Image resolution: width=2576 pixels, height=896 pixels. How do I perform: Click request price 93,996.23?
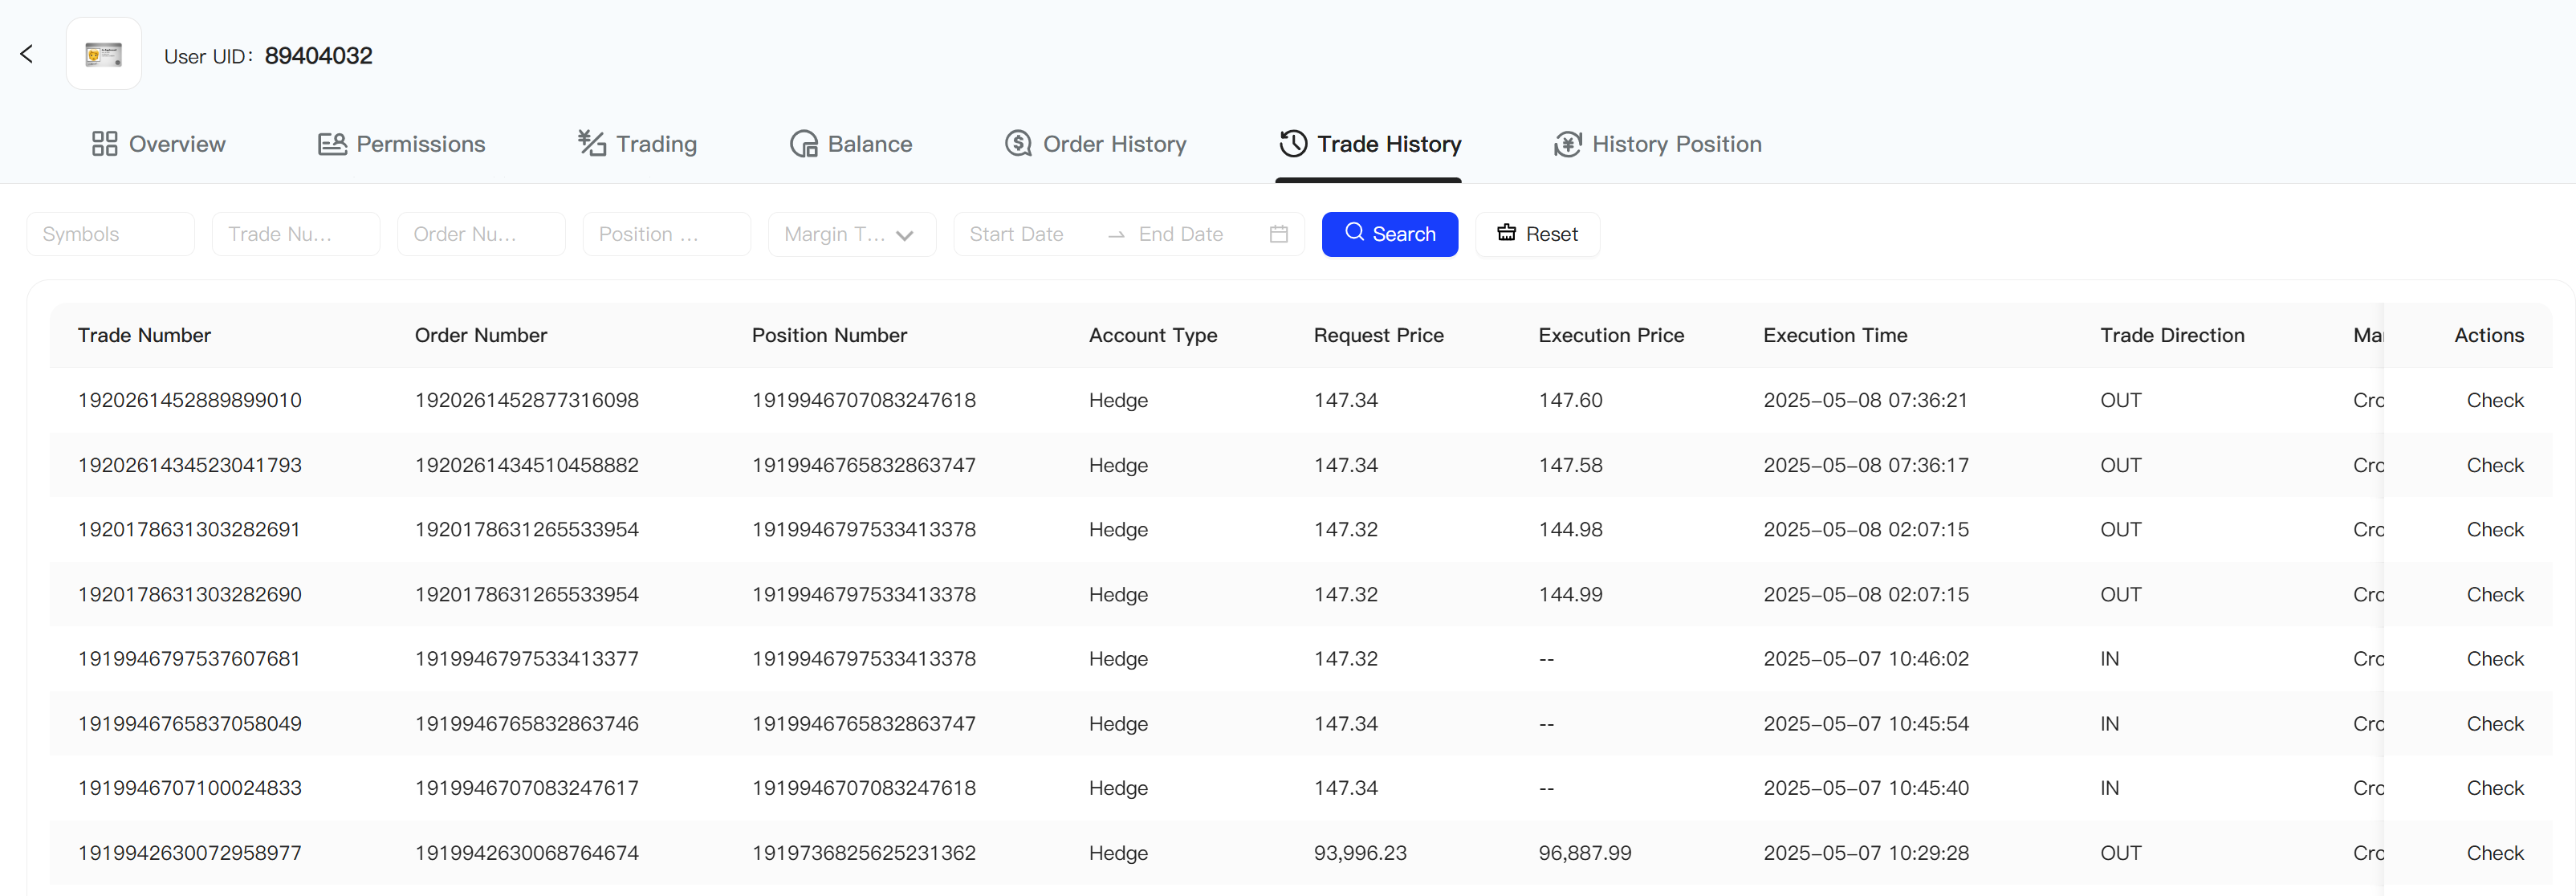point(1360,853)
